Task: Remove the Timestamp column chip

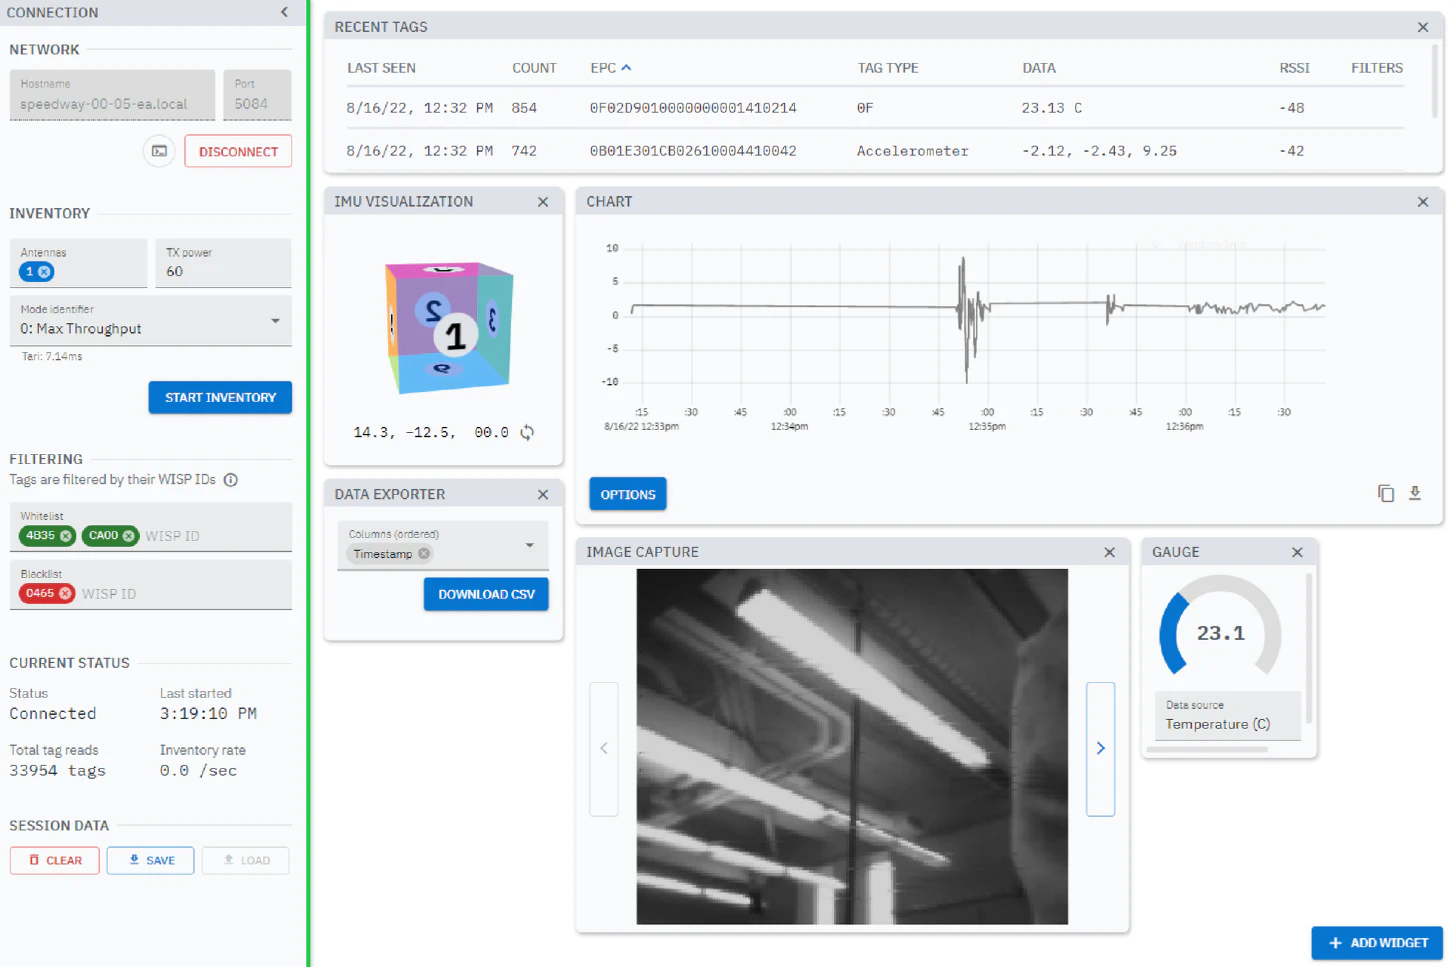Action: click(424, 554)
